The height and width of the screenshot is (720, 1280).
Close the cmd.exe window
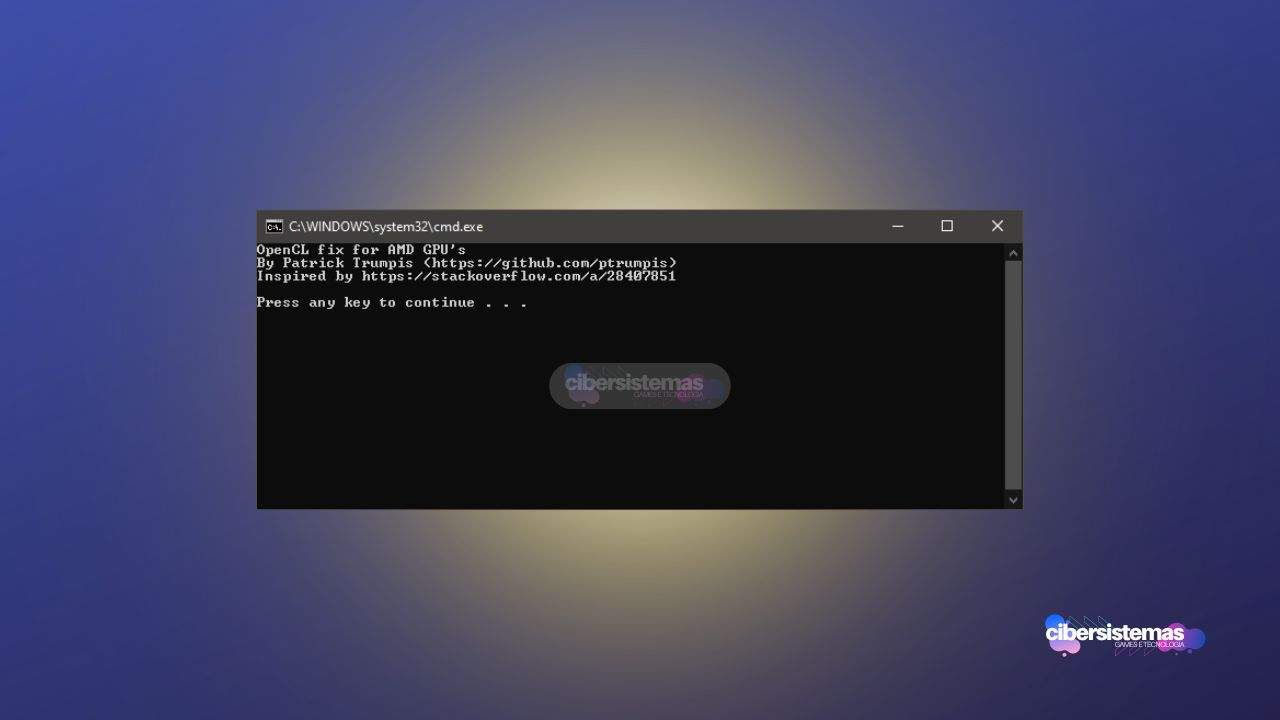(x=997, y=226)
